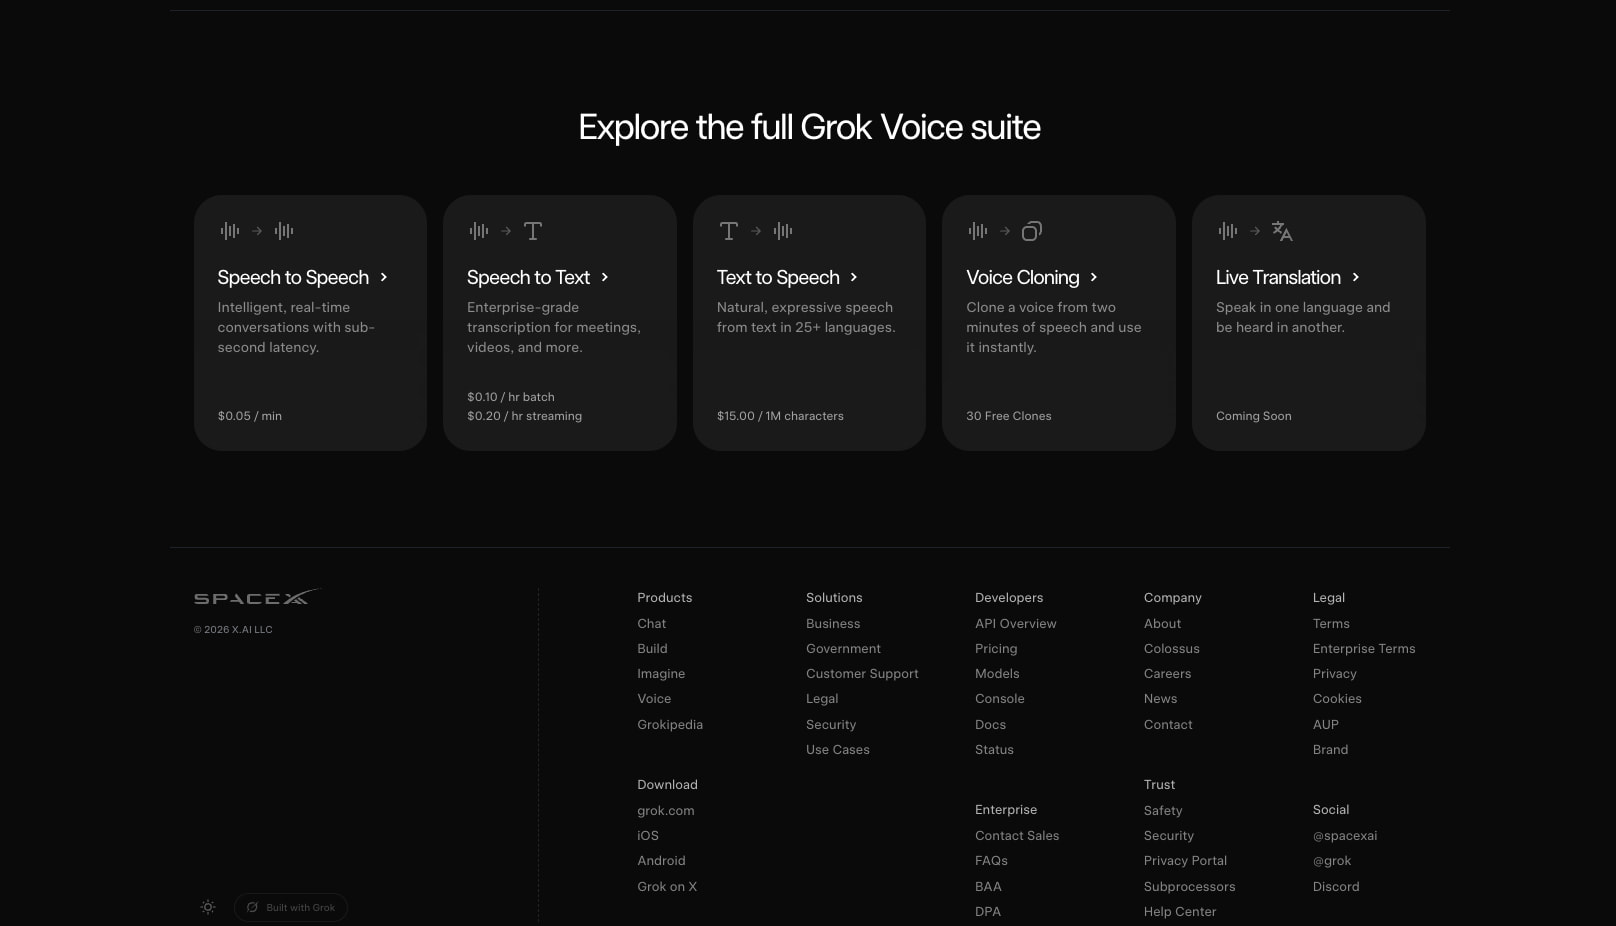This screenshot has height=926, width=1616.
Task: Visit Grokipedia link
Action: pyautogui.click(x=670, y=724)
